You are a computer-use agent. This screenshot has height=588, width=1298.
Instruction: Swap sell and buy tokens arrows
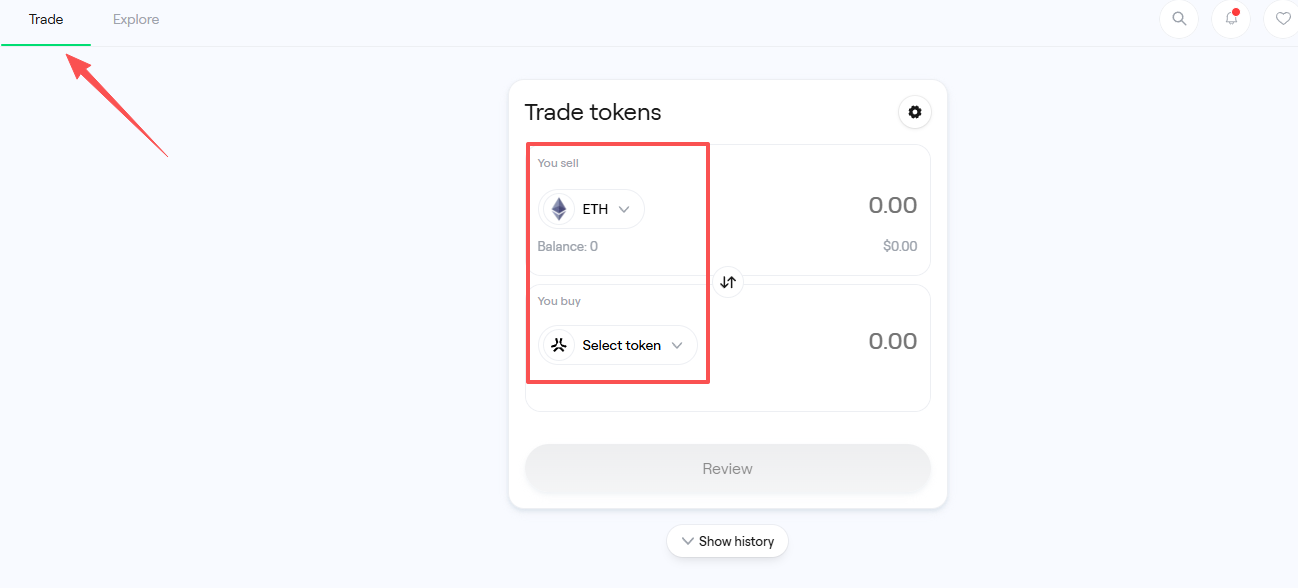tap(728, 282)
